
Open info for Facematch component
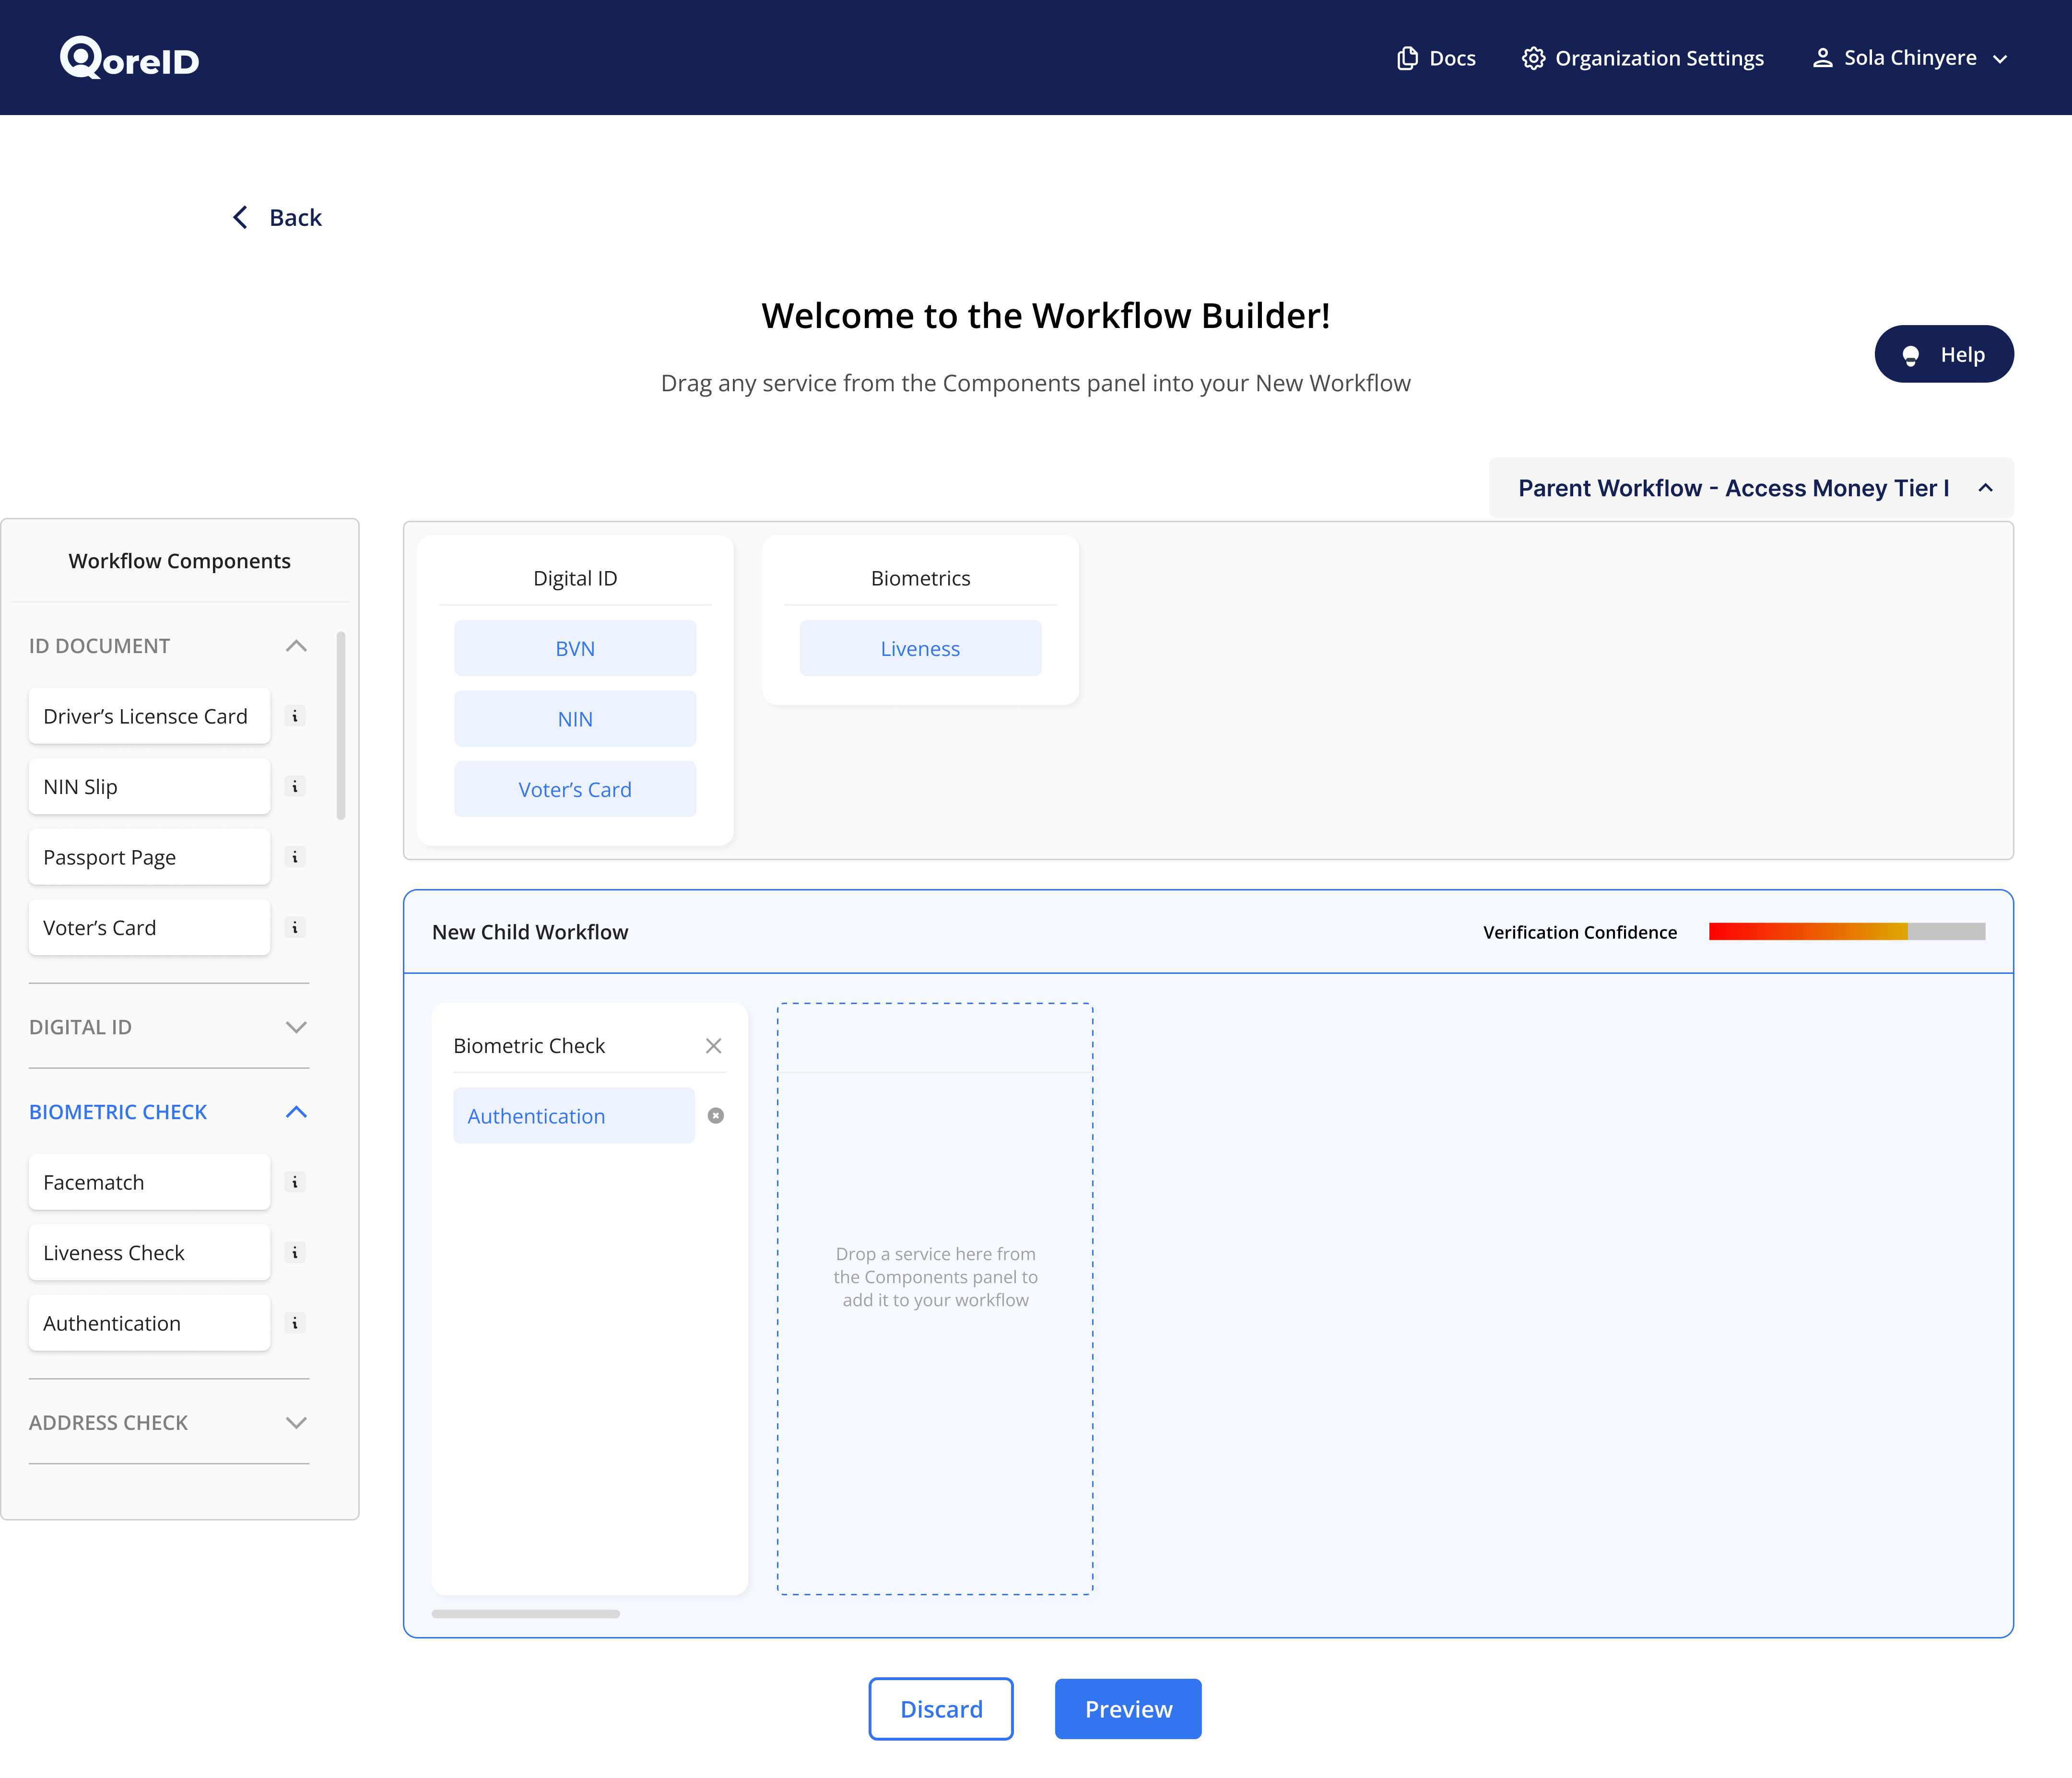pyautogui.click(x=295, y=1182)
